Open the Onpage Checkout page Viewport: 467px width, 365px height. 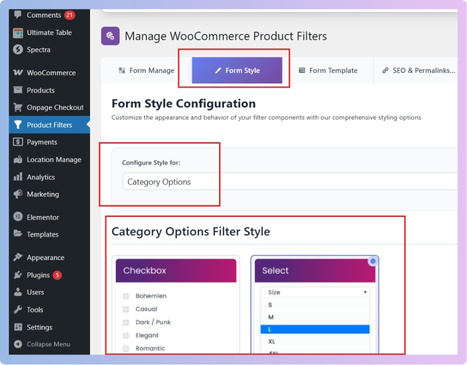click(x=49, y=107)
